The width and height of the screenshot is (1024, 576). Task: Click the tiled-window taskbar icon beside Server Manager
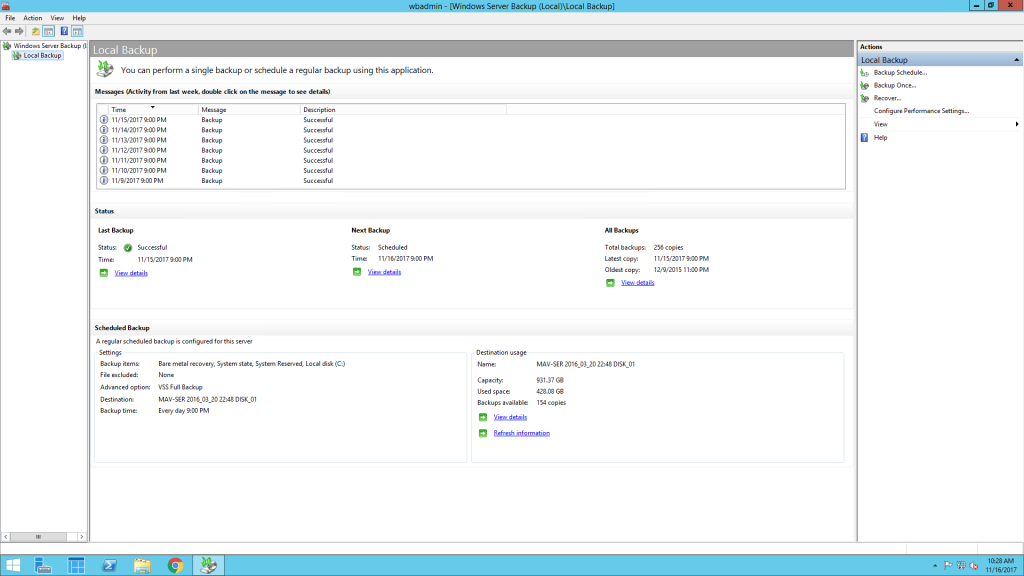76,566
